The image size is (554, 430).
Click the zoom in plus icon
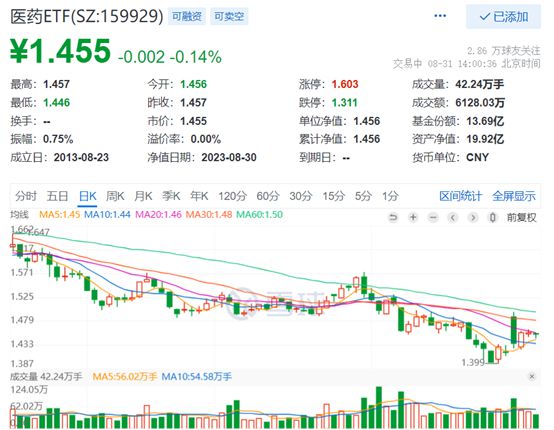[x=413, y=217]
